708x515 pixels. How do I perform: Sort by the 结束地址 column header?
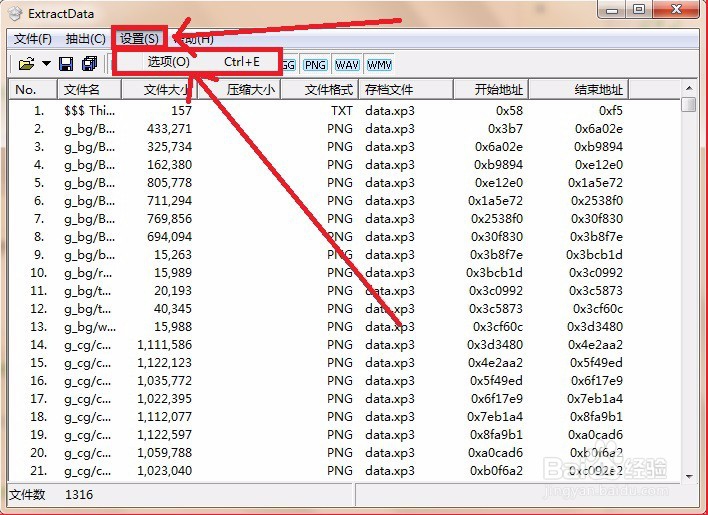click(578, 89)
